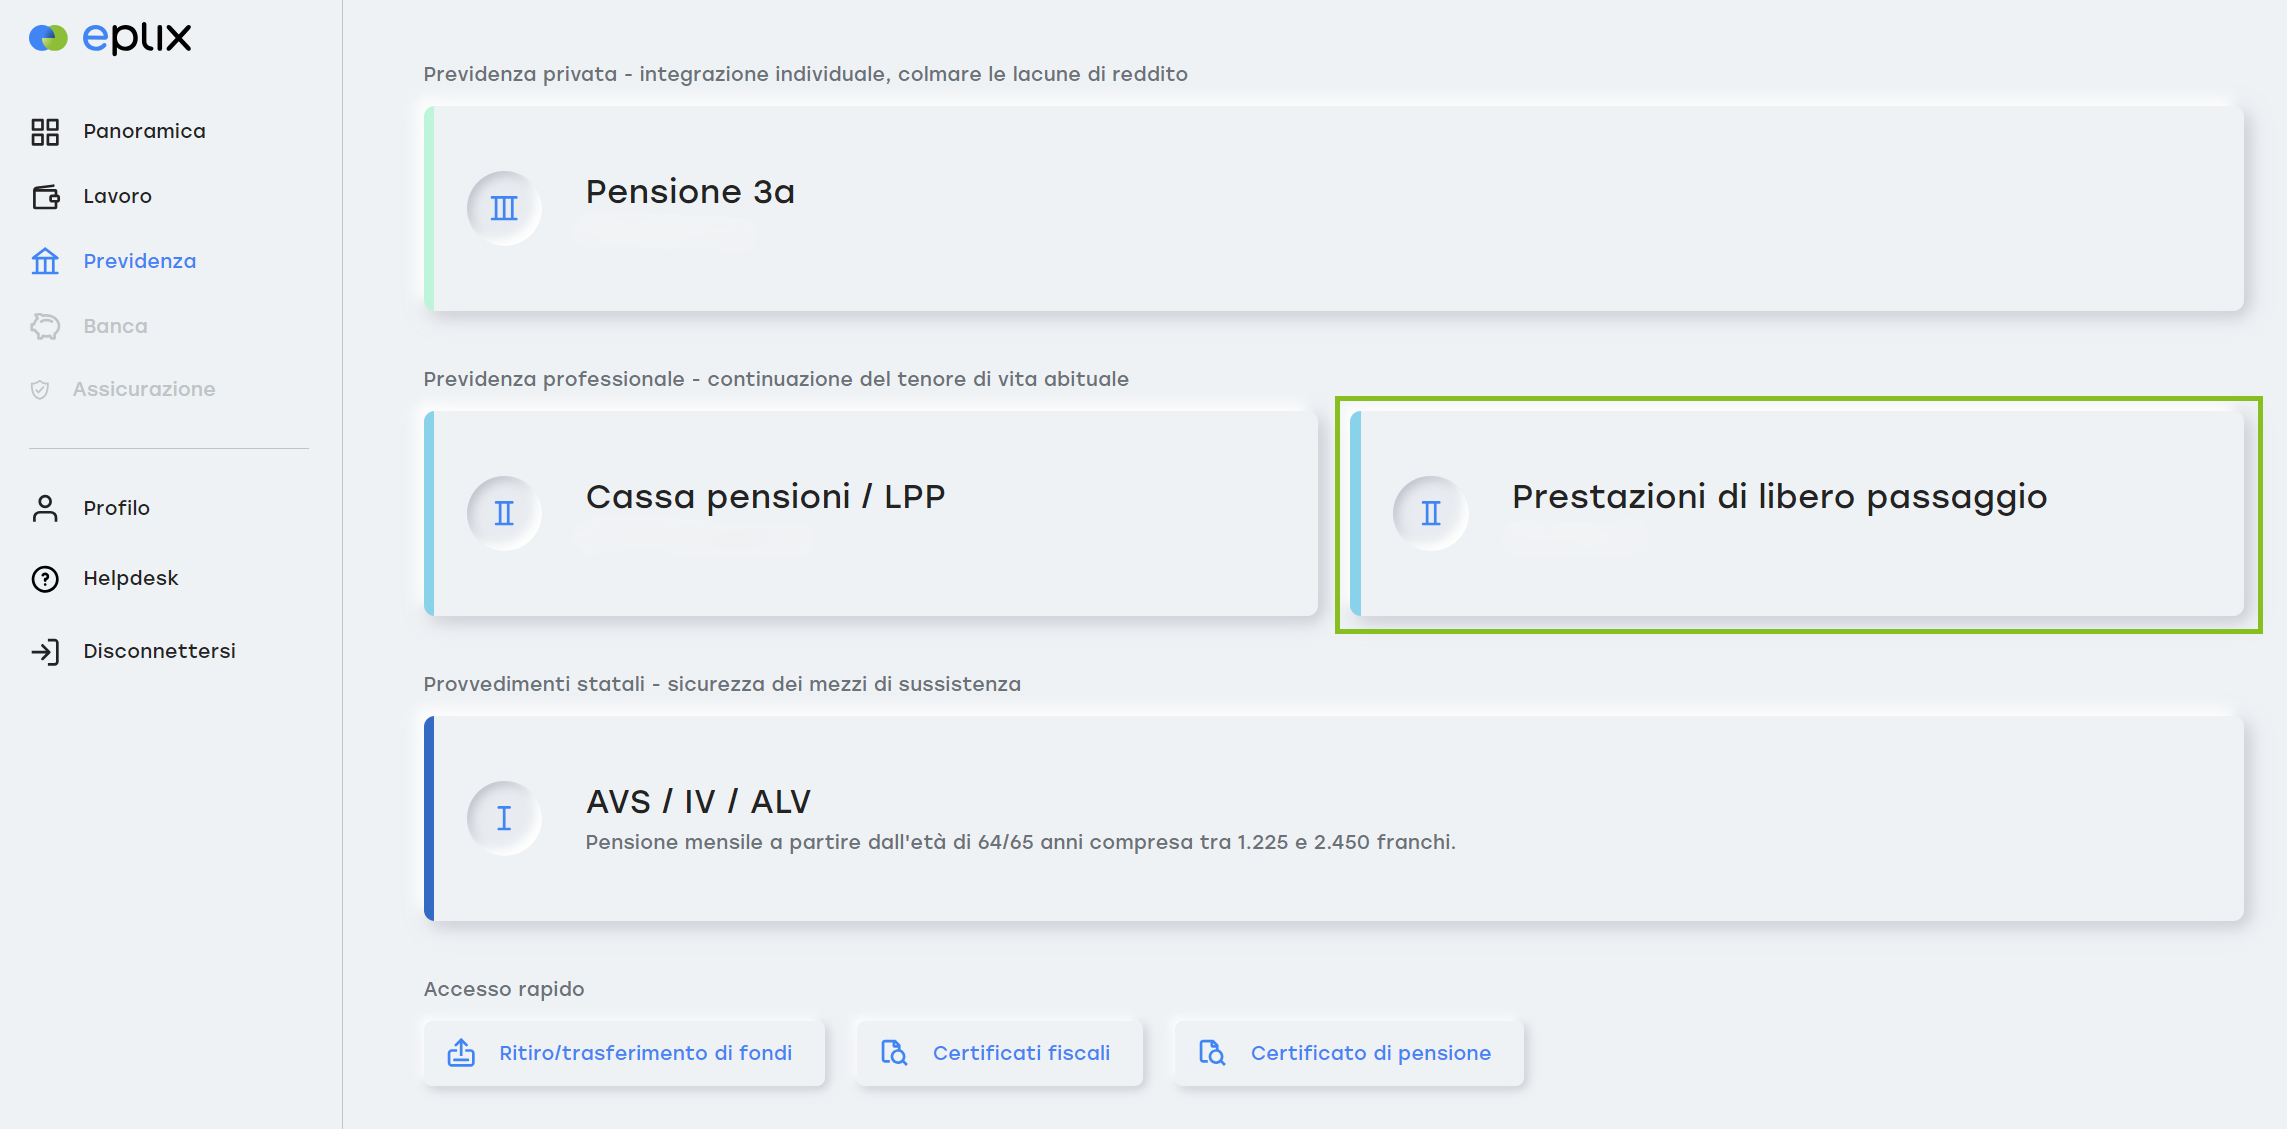Open the Panoramica menu item

click(x=144, y=132)
